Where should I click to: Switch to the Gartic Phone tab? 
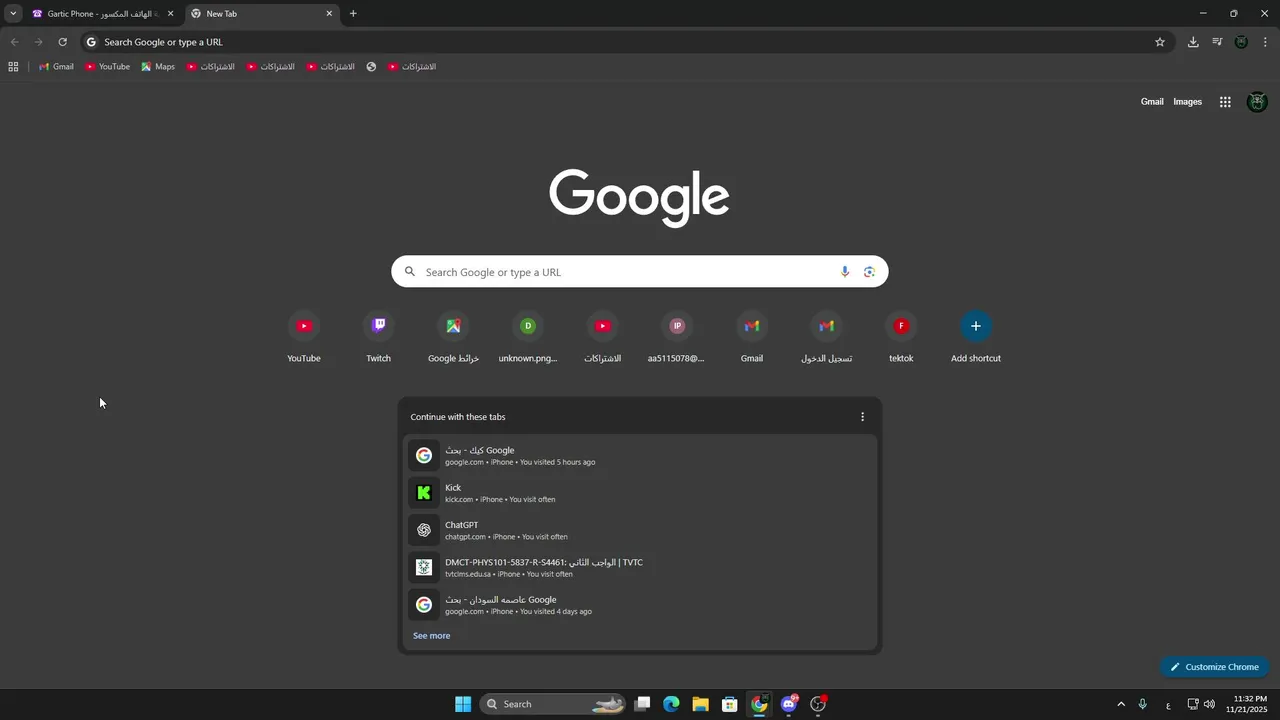pos(103,14)
